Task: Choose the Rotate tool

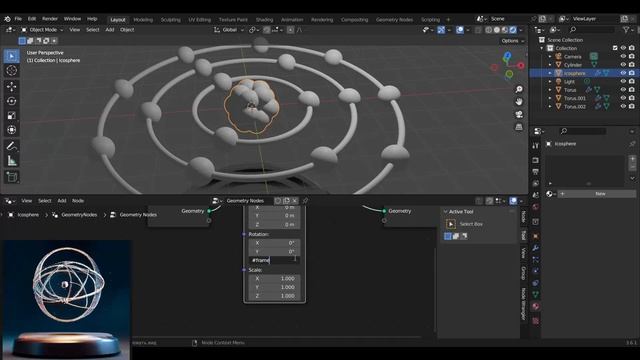Action: 11,101
